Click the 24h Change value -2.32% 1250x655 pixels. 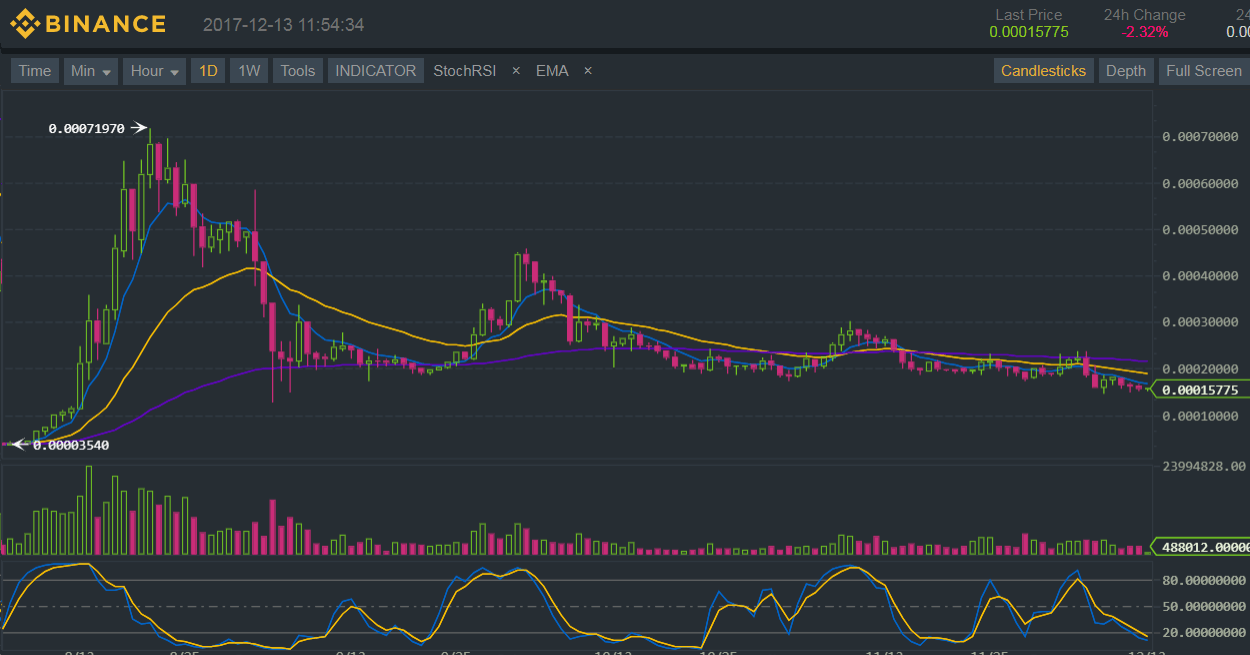[x=1145, y=32]
